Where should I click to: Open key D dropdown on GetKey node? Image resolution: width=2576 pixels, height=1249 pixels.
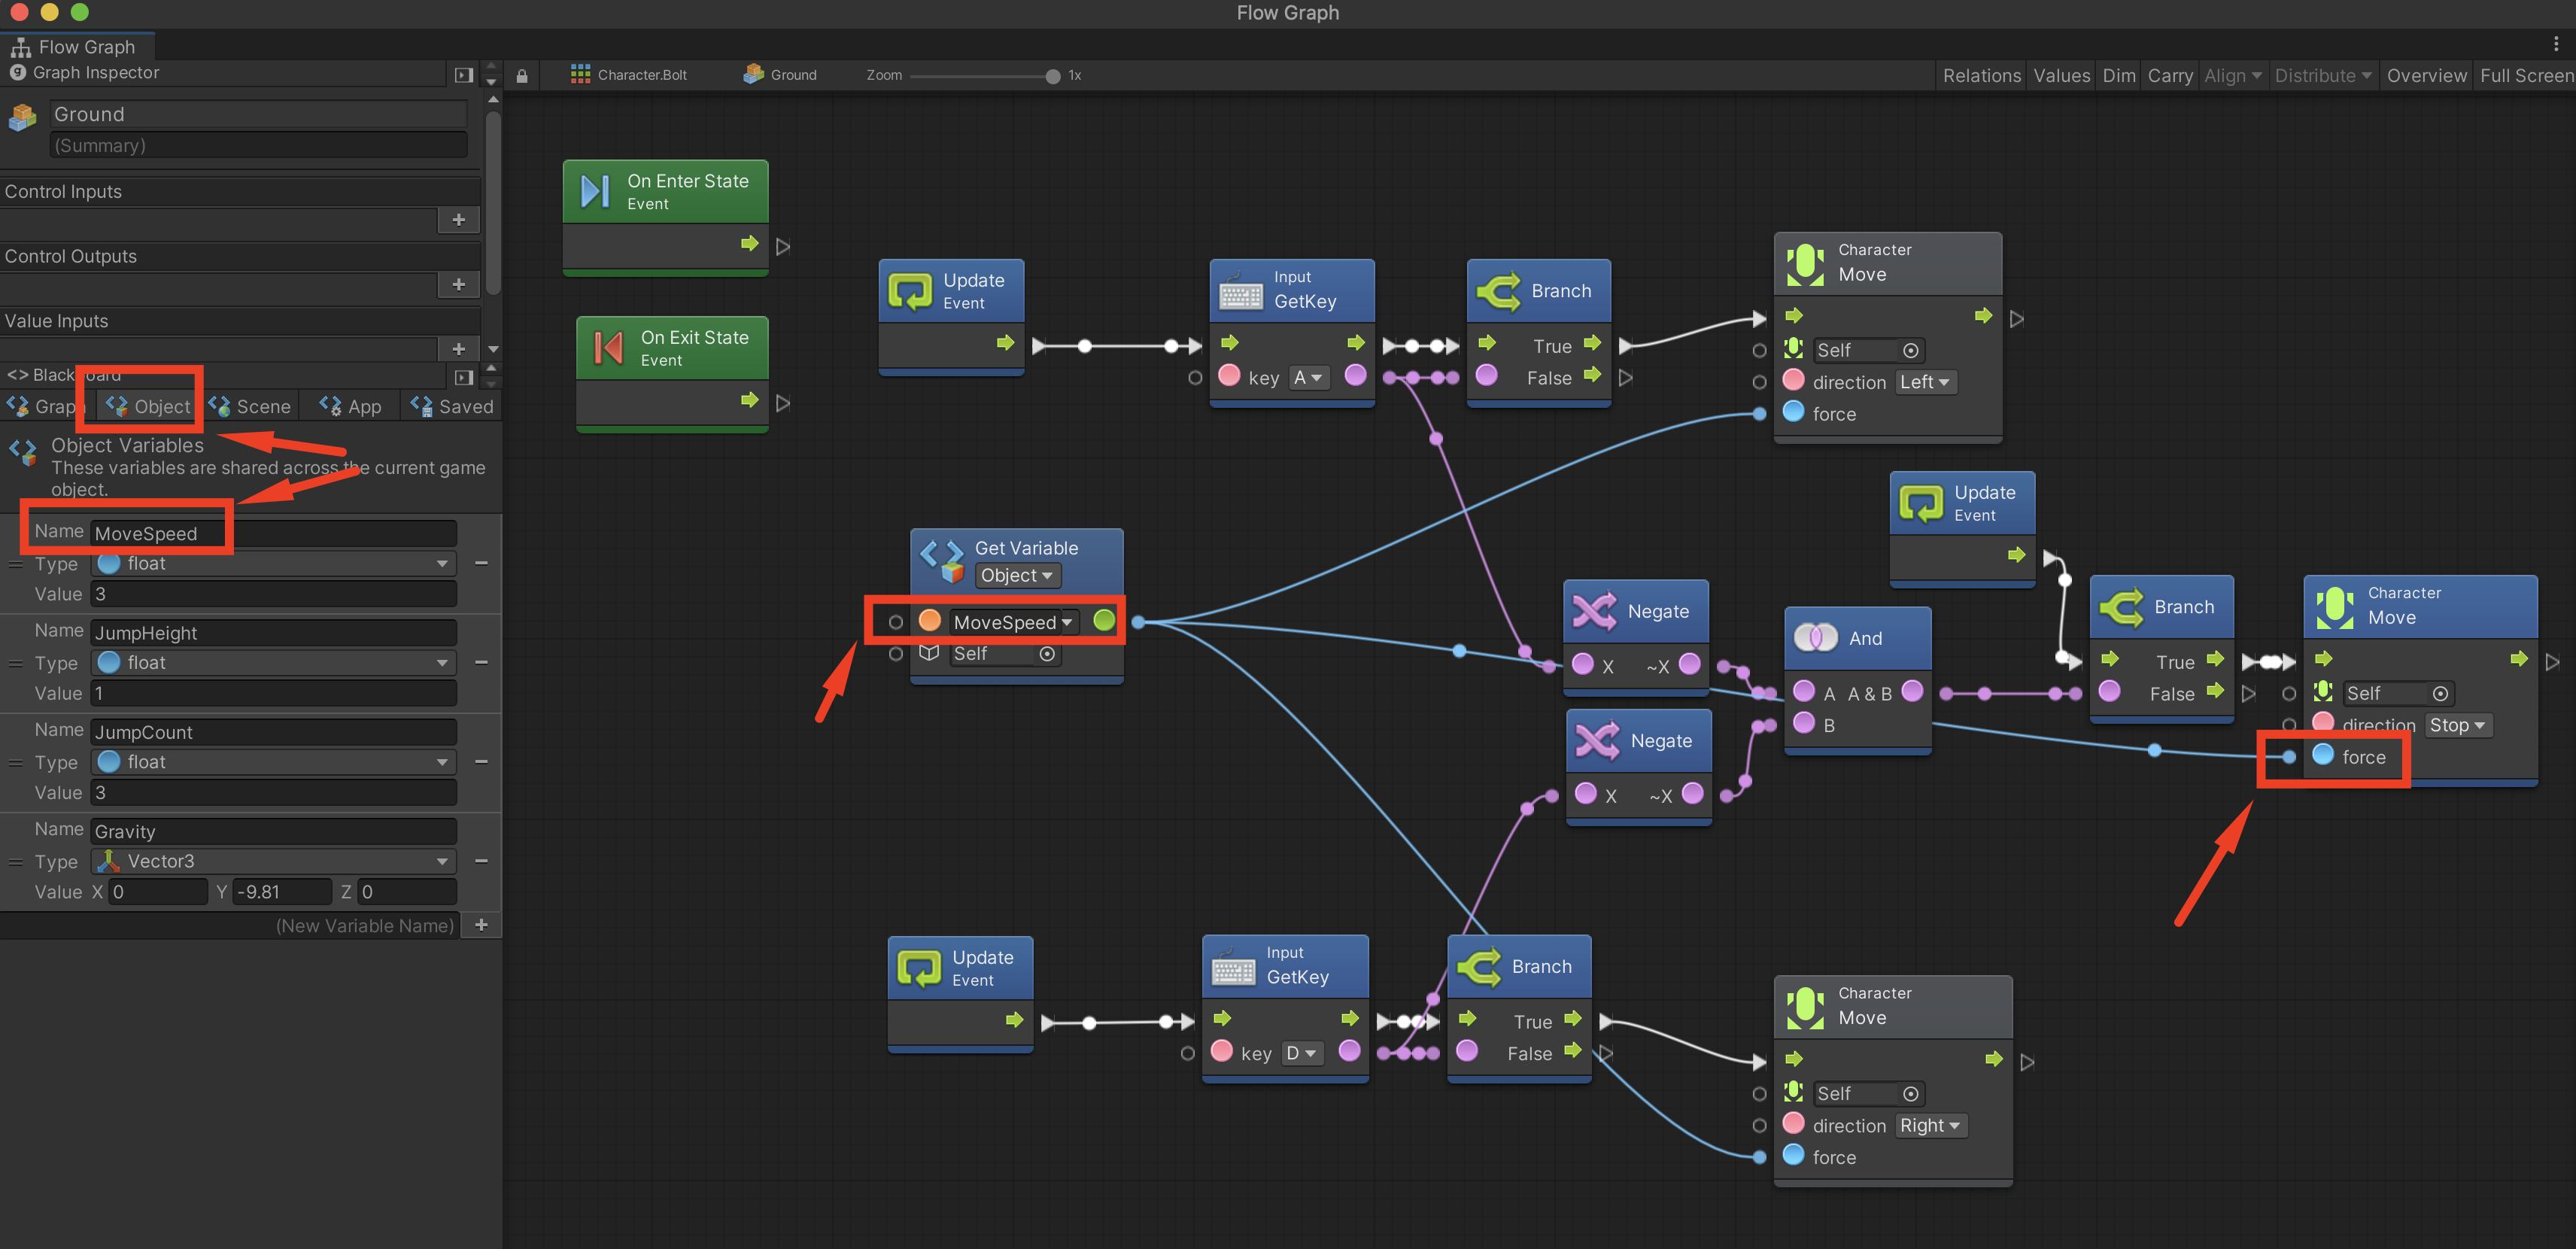click(1301, 1053)
